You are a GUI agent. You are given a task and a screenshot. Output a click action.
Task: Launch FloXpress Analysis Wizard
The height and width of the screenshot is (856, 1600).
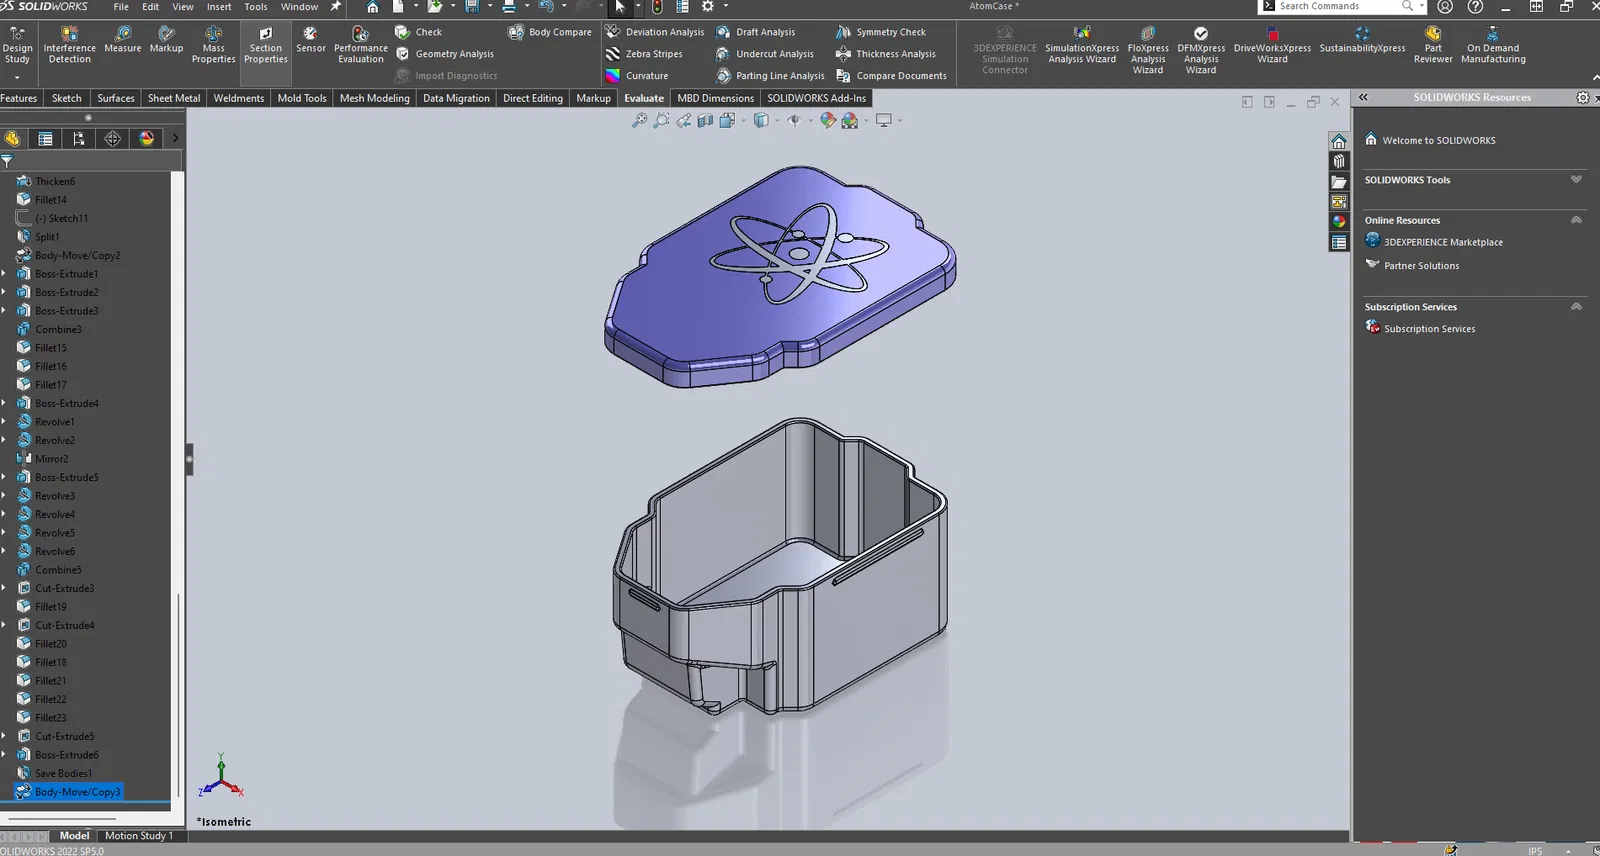[x=1148, y=50]
